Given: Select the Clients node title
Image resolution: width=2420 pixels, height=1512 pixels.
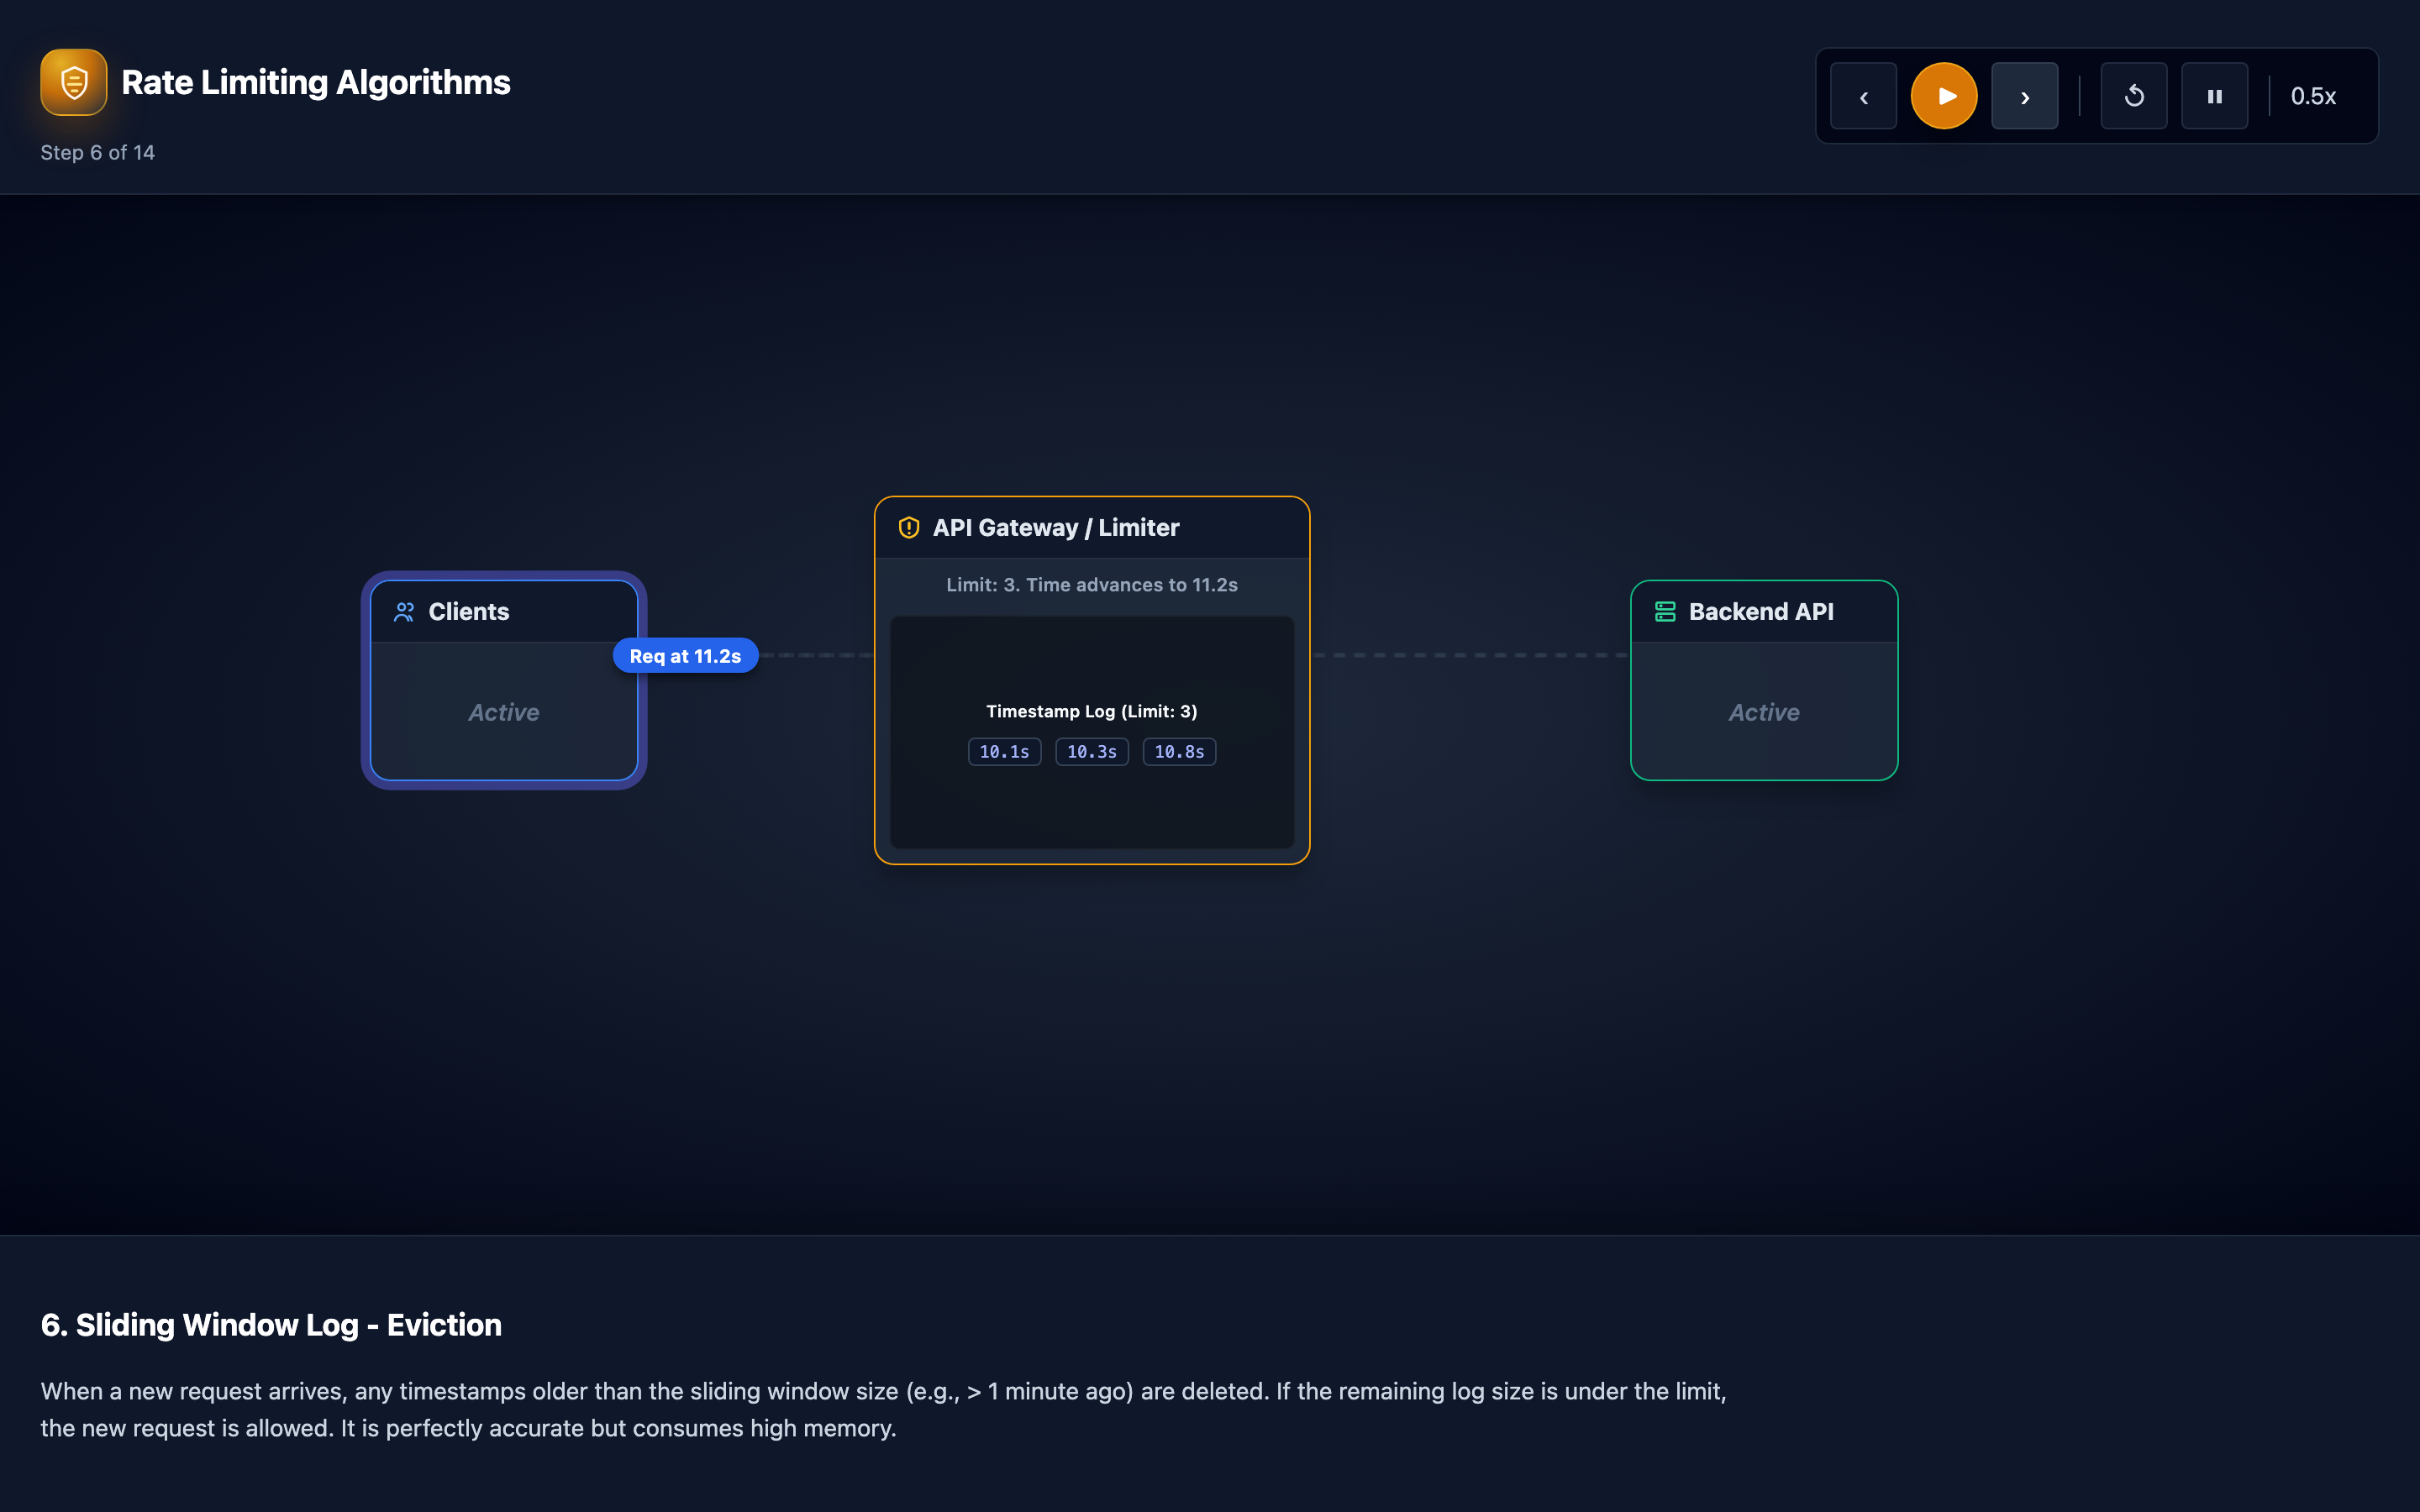Looking at the screenshot, I should (469, 612).
